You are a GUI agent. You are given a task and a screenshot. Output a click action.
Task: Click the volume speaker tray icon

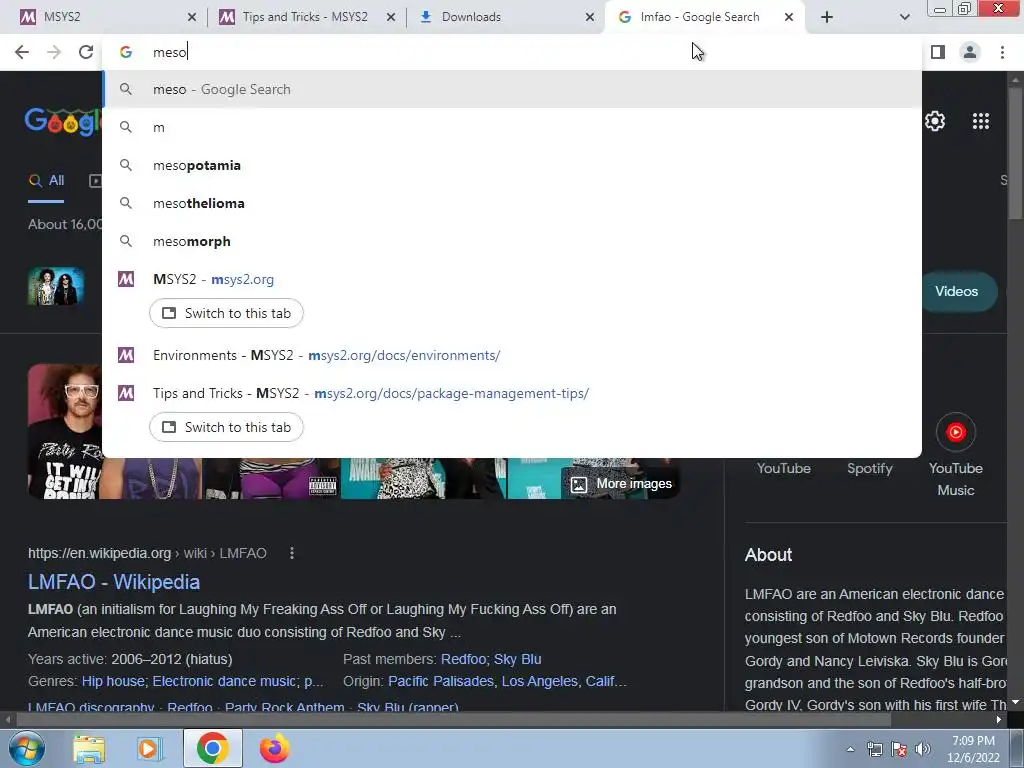(x=923, y=749)
